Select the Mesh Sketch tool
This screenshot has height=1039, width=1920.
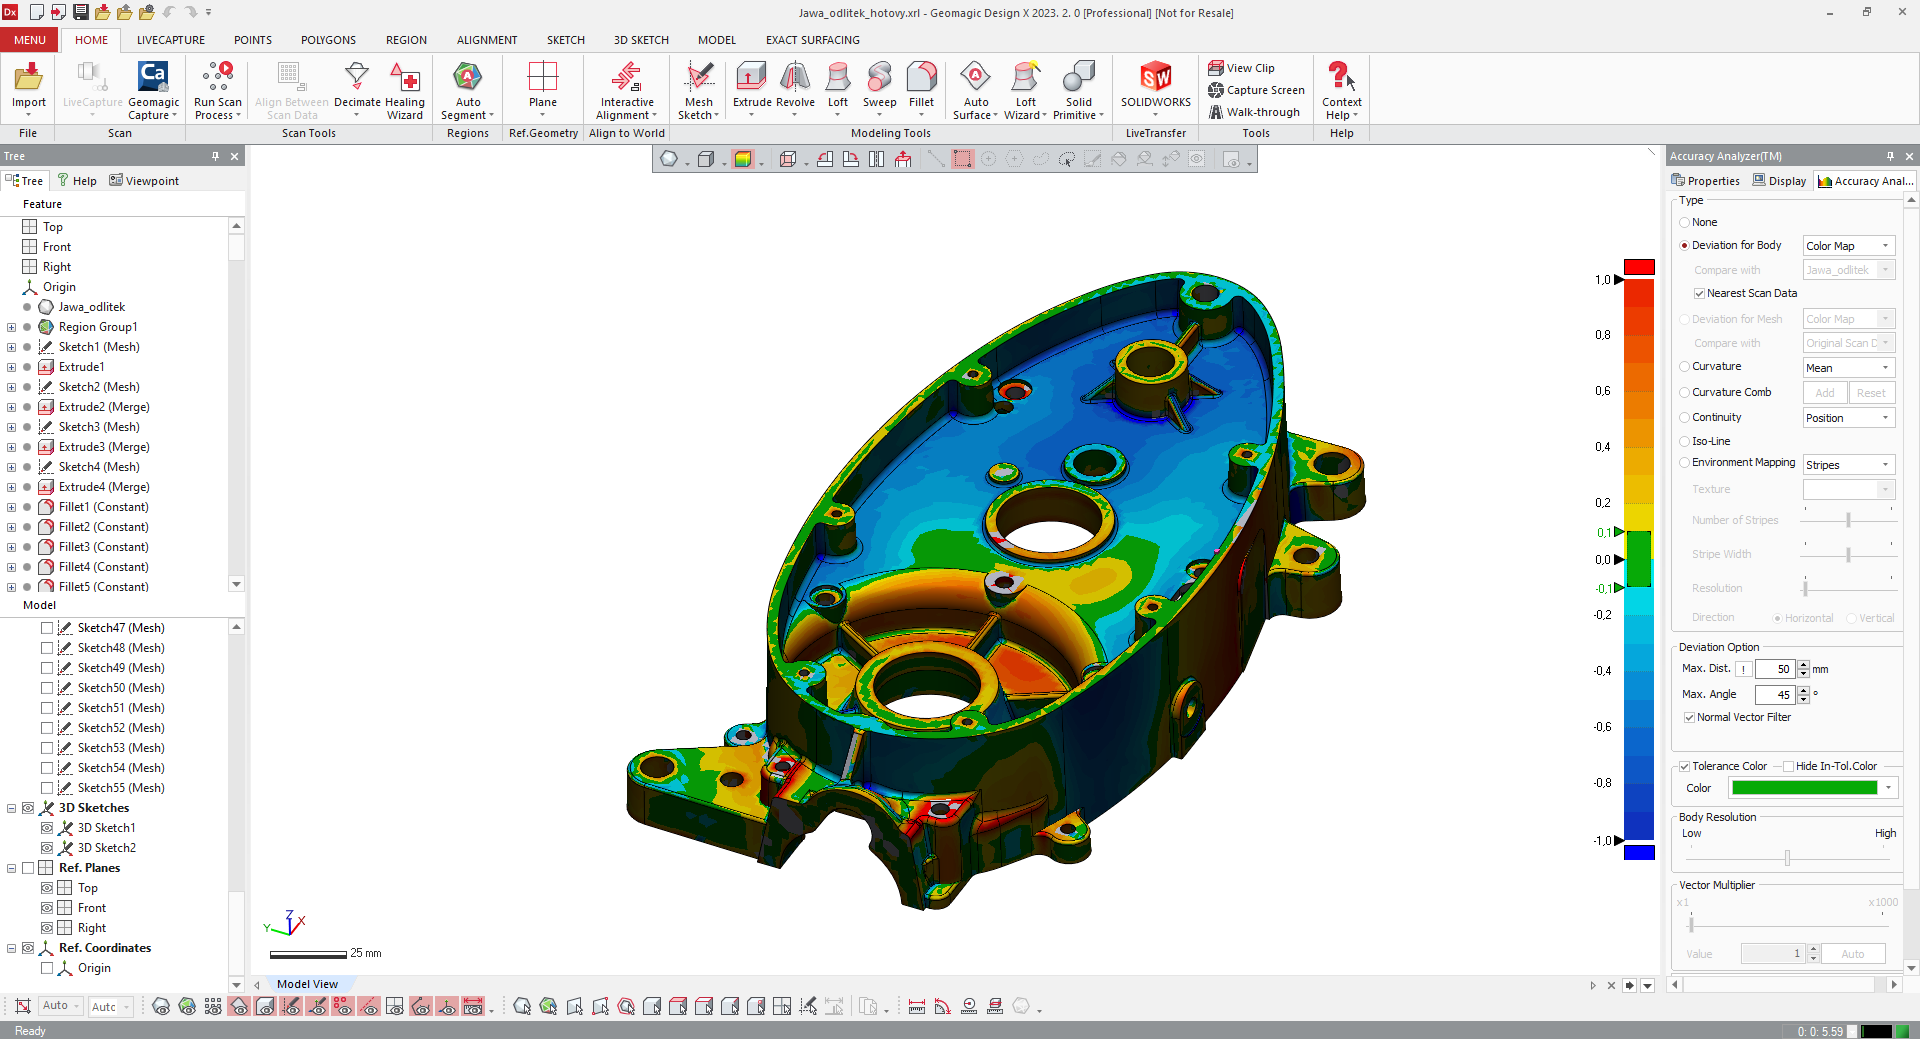click(698, 79)
